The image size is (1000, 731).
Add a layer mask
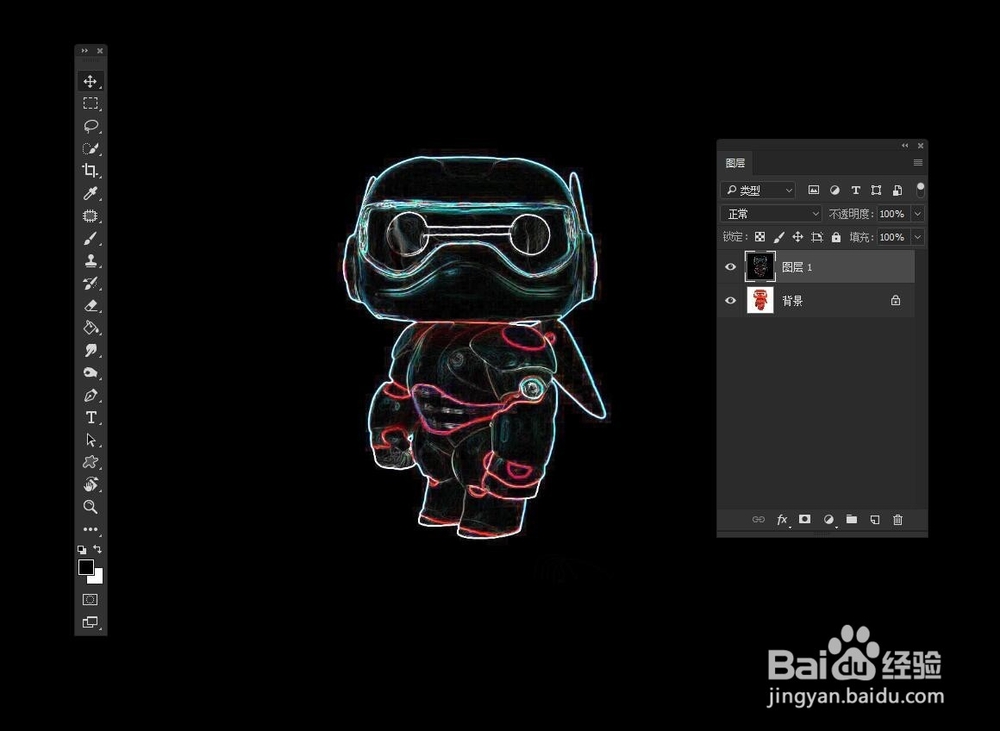[805, 519]
